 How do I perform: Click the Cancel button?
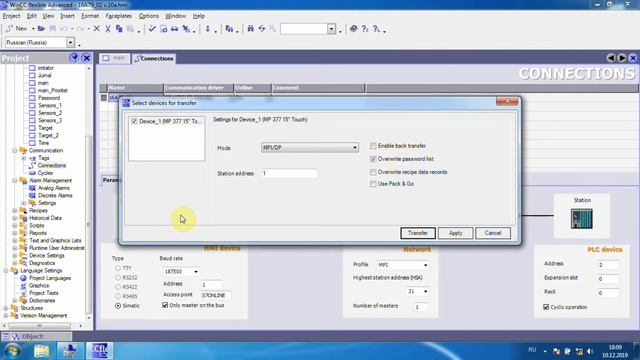[x=493, y=233]
